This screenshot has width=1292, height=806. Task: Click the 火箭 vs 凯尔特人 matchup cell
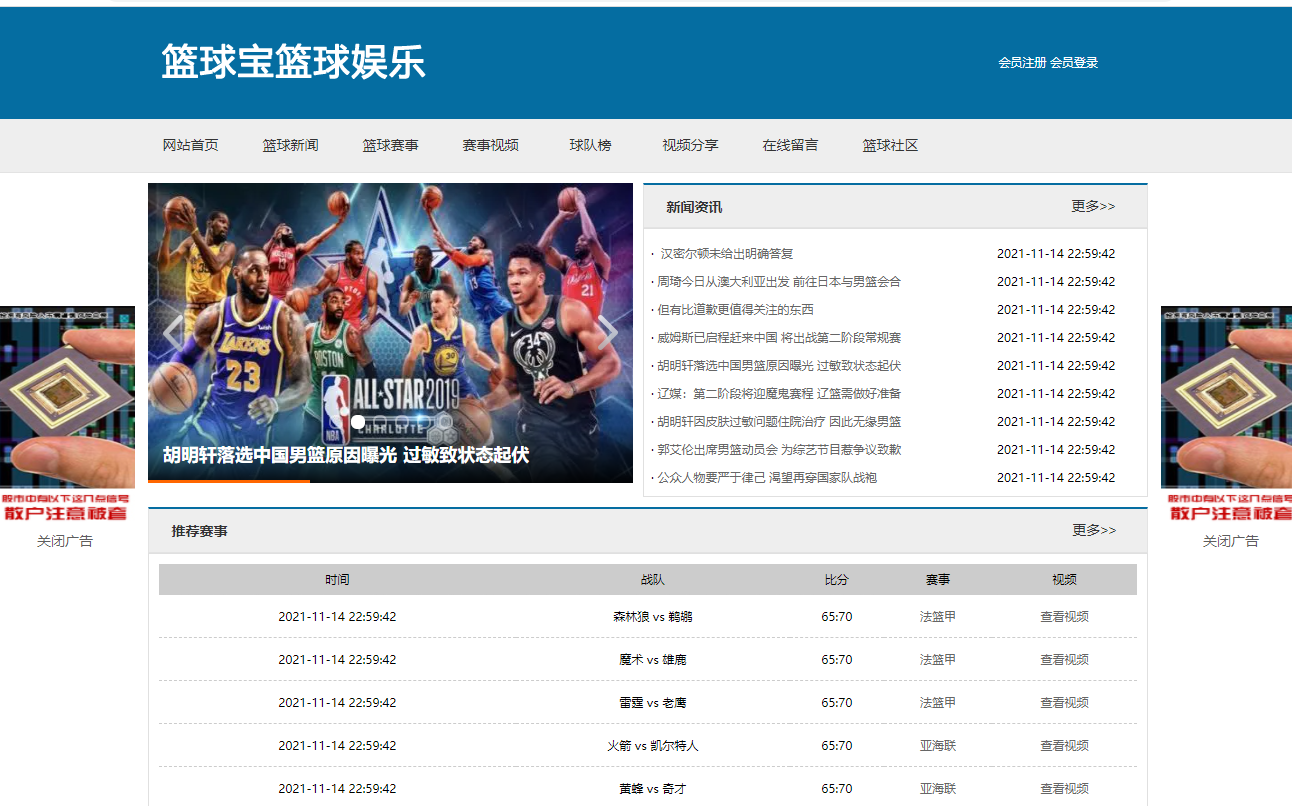pos(653,746)
